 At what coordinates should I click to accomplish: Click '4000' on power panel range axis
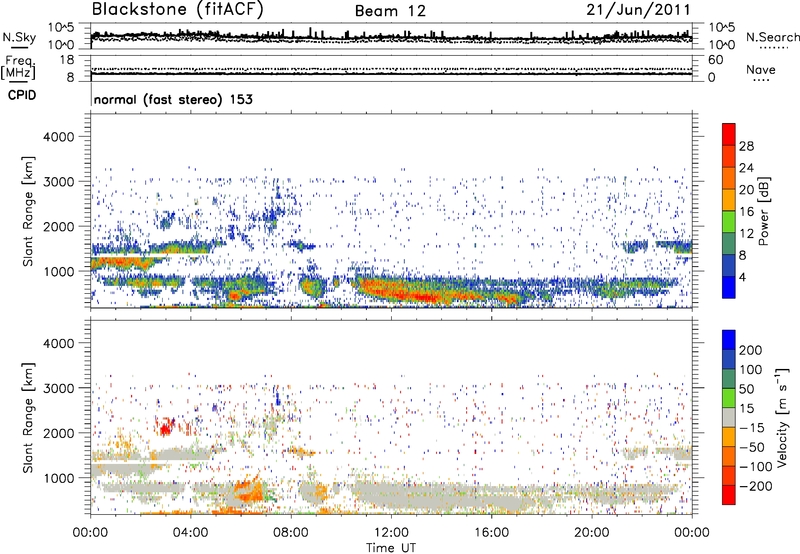pos(58,137)
